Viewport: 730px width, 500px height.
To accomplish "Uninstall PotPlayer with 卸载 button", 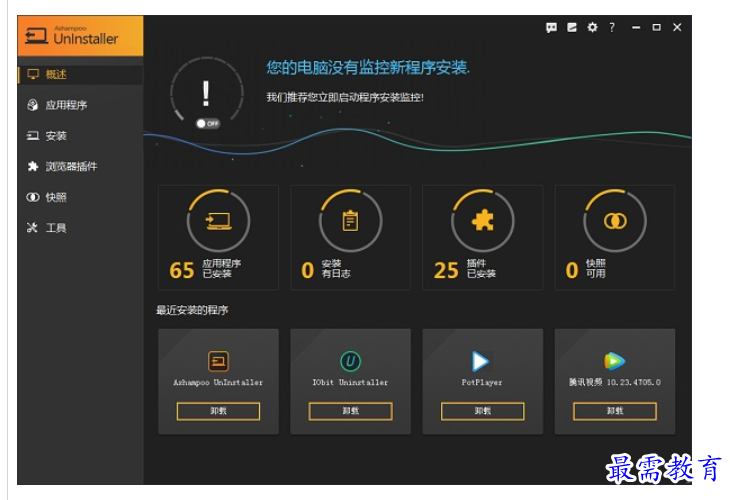I will click(483, 412).
